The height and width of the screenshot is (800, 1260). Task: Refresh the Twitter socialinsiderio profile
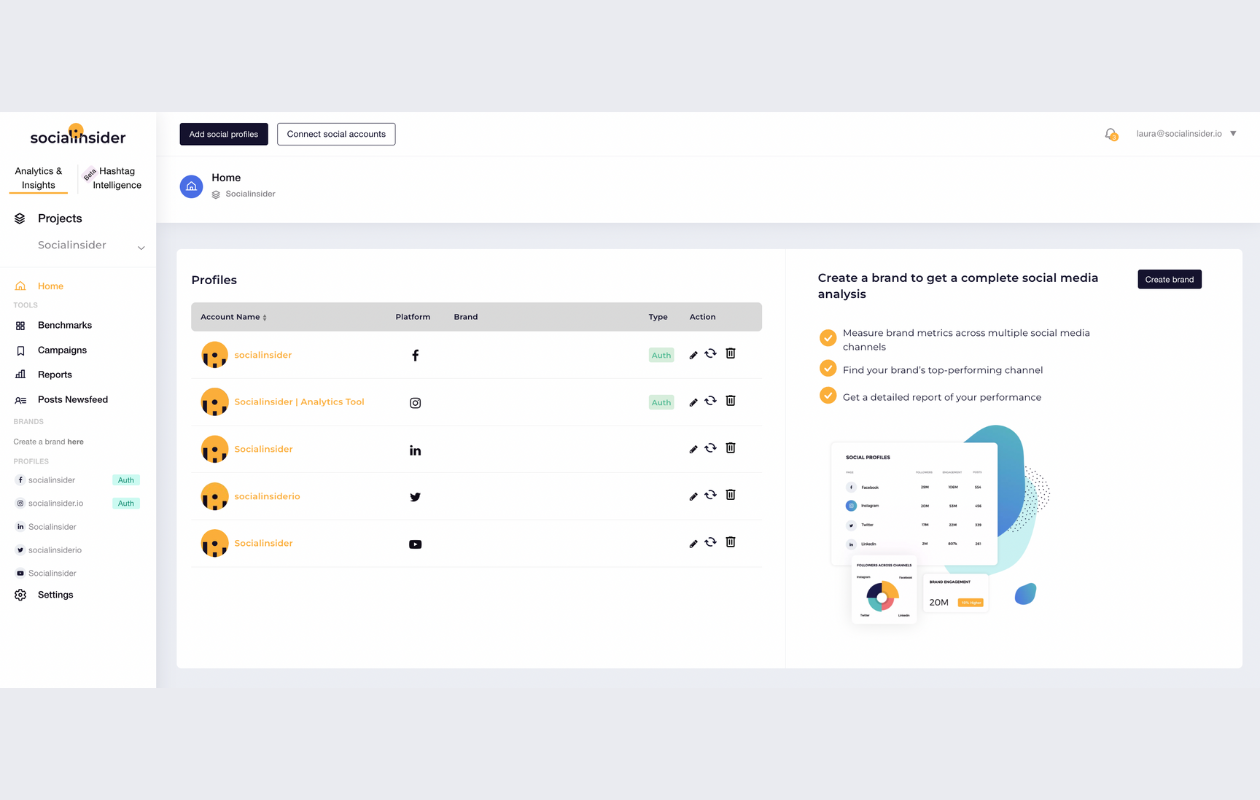[710, 495]
